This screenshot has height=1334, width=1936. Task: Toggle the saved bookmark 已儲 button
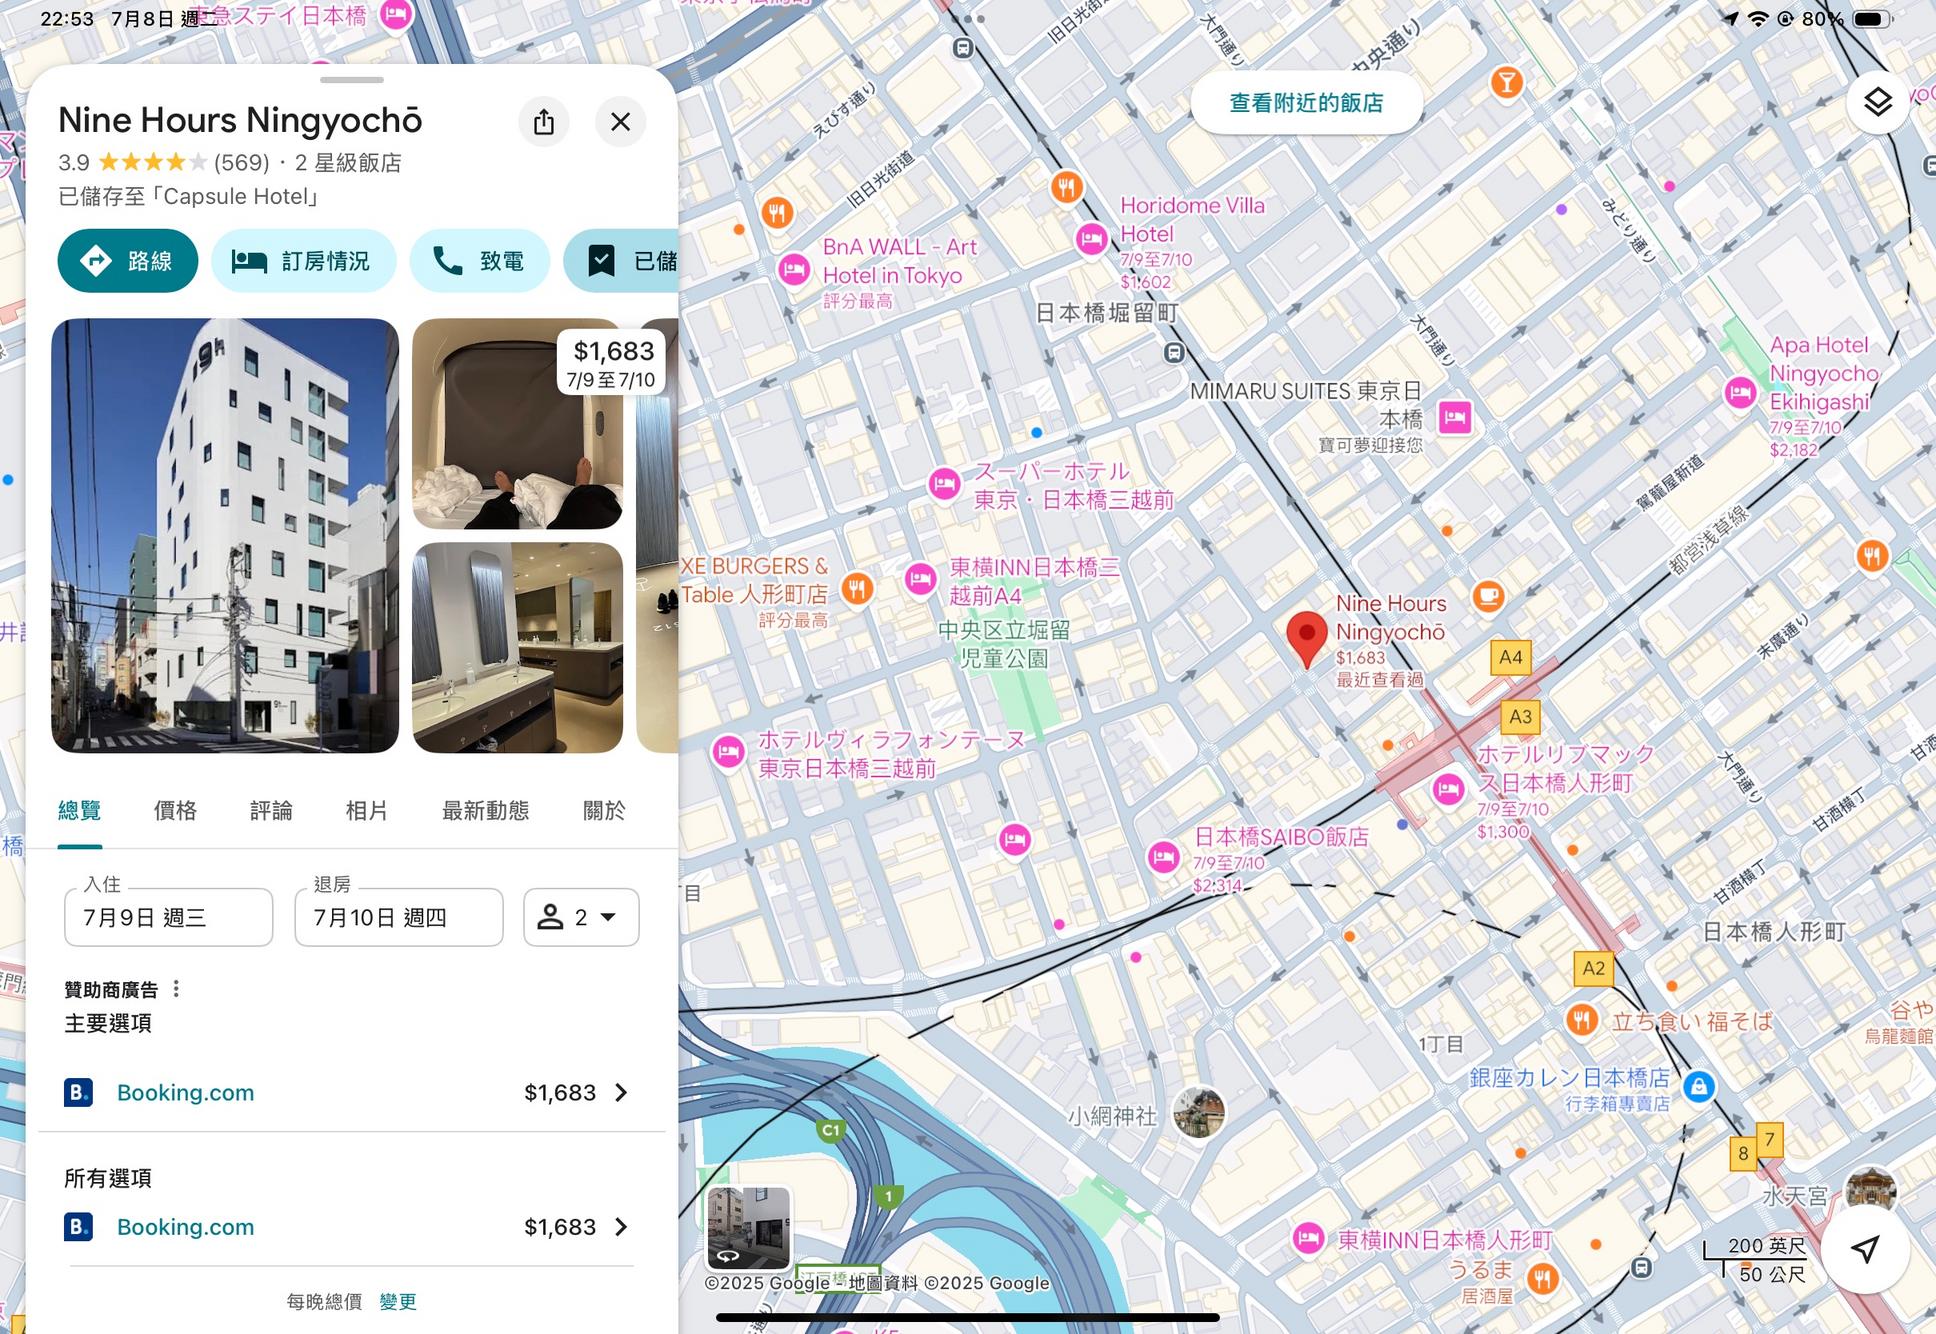621,261
